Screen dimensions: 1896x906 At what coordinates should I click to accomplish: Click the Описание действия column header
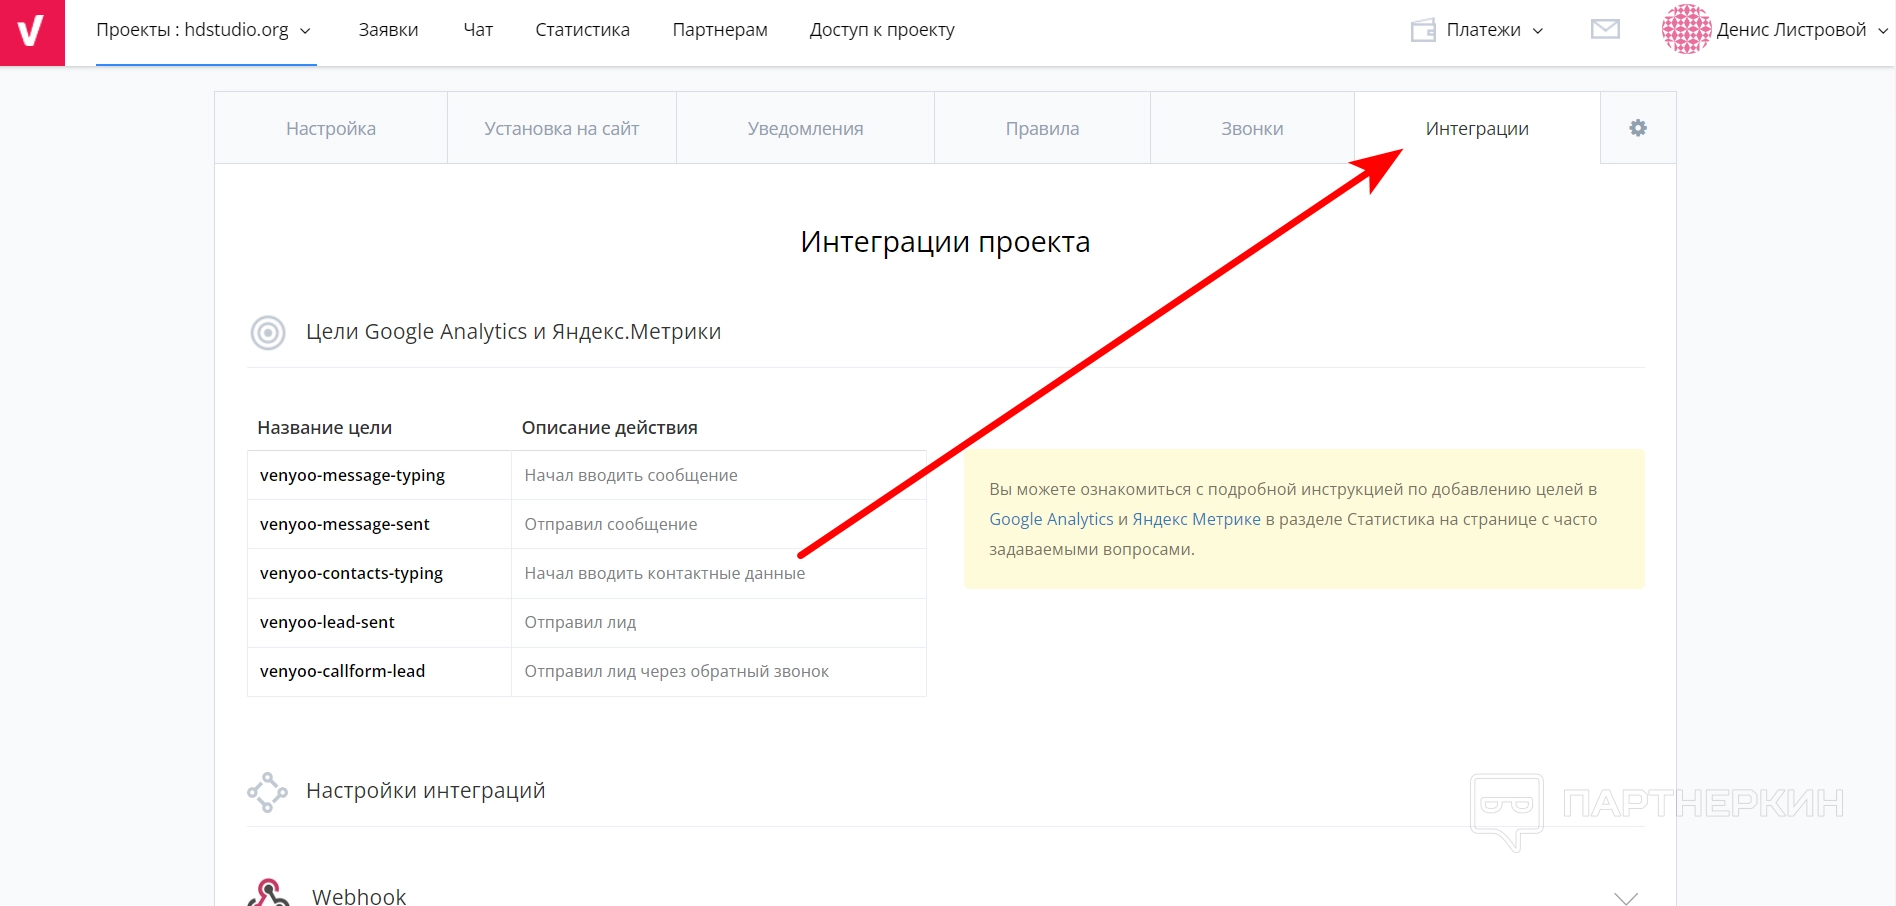point(610,427)
